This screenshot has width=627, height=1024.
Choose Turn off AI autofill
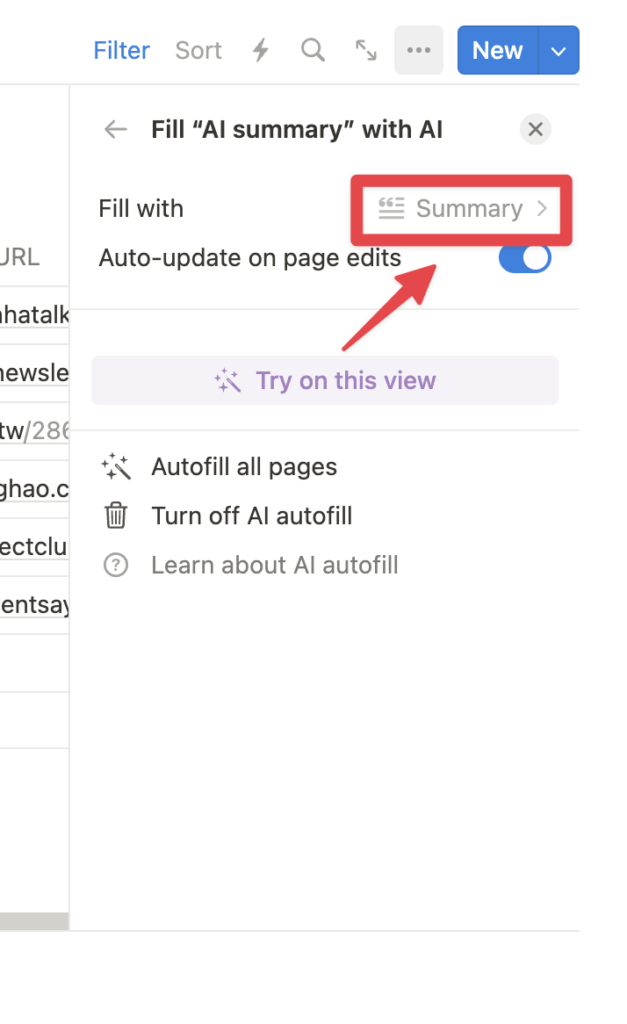251,515
